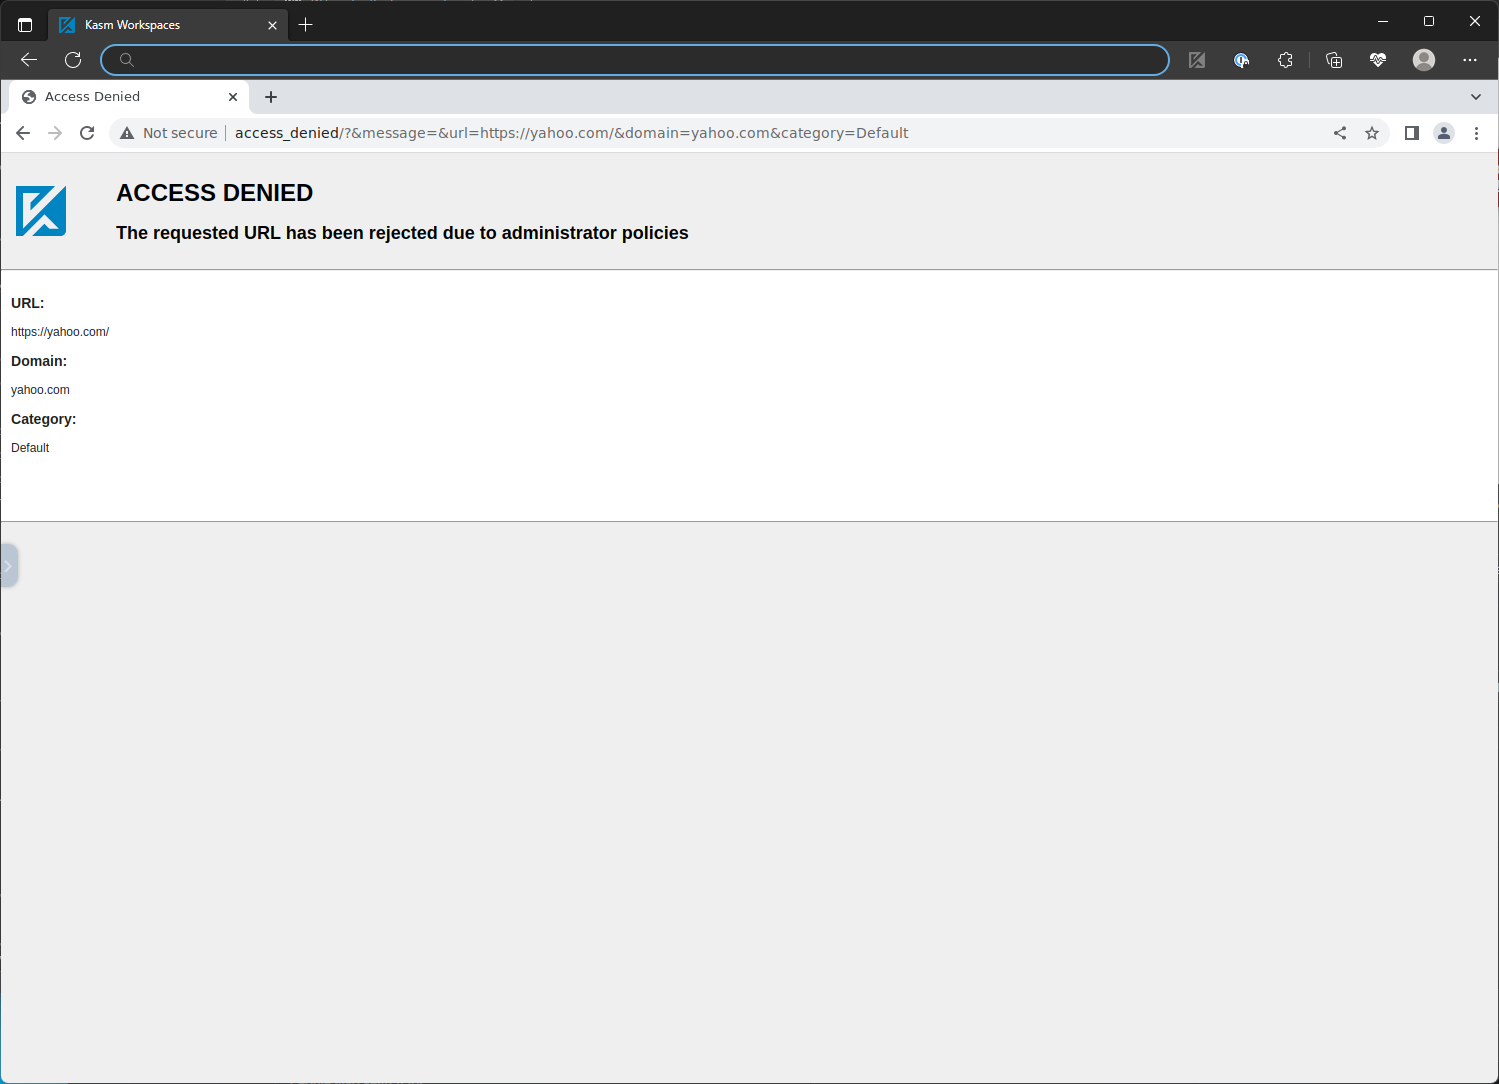
Task: Click the share icon in the address bar
Action: pos(1340,132)
